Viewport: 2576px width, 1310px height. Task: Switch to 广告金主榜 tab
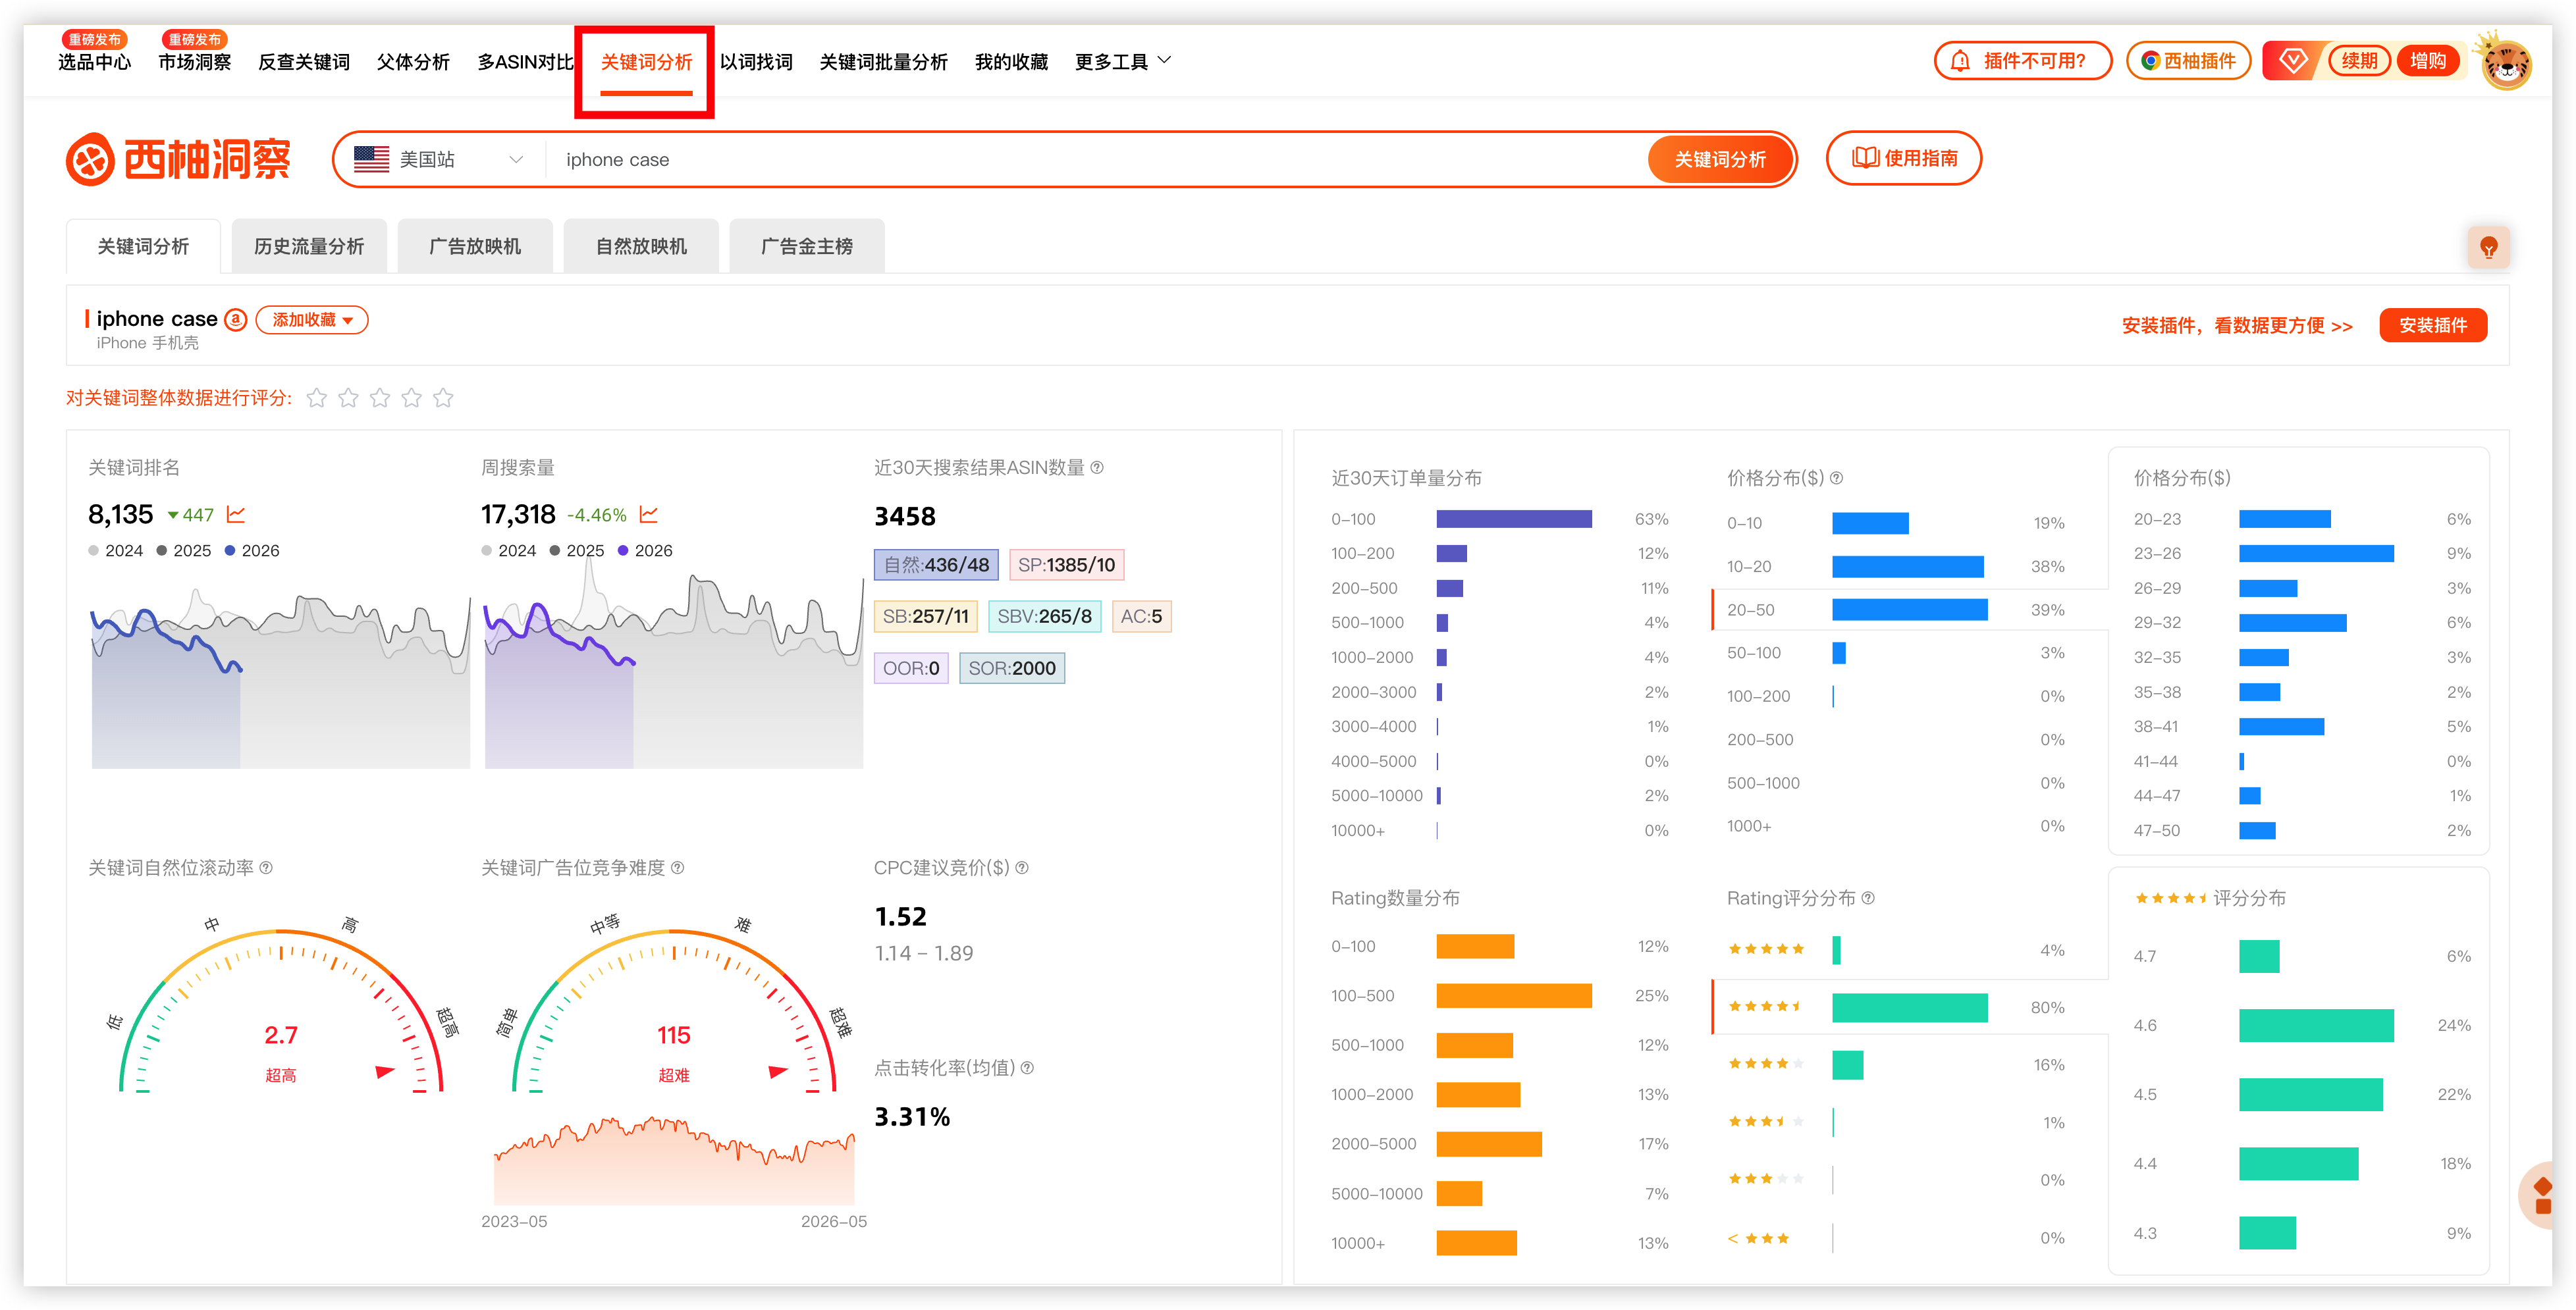point(807,246)
